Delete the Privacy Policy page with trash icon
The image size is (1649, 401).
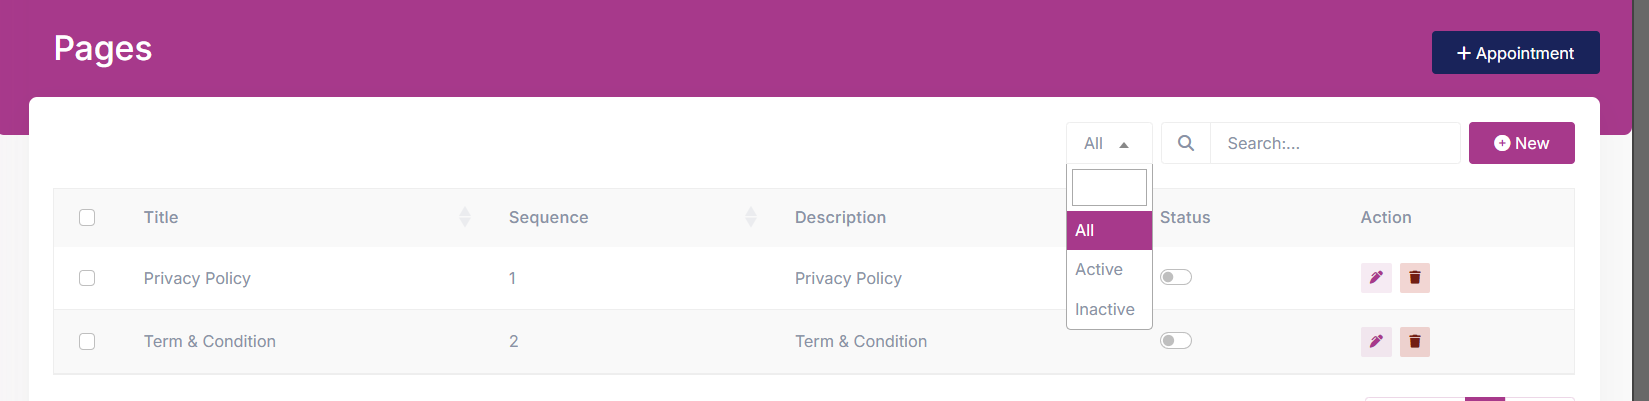coord(1415,278)
